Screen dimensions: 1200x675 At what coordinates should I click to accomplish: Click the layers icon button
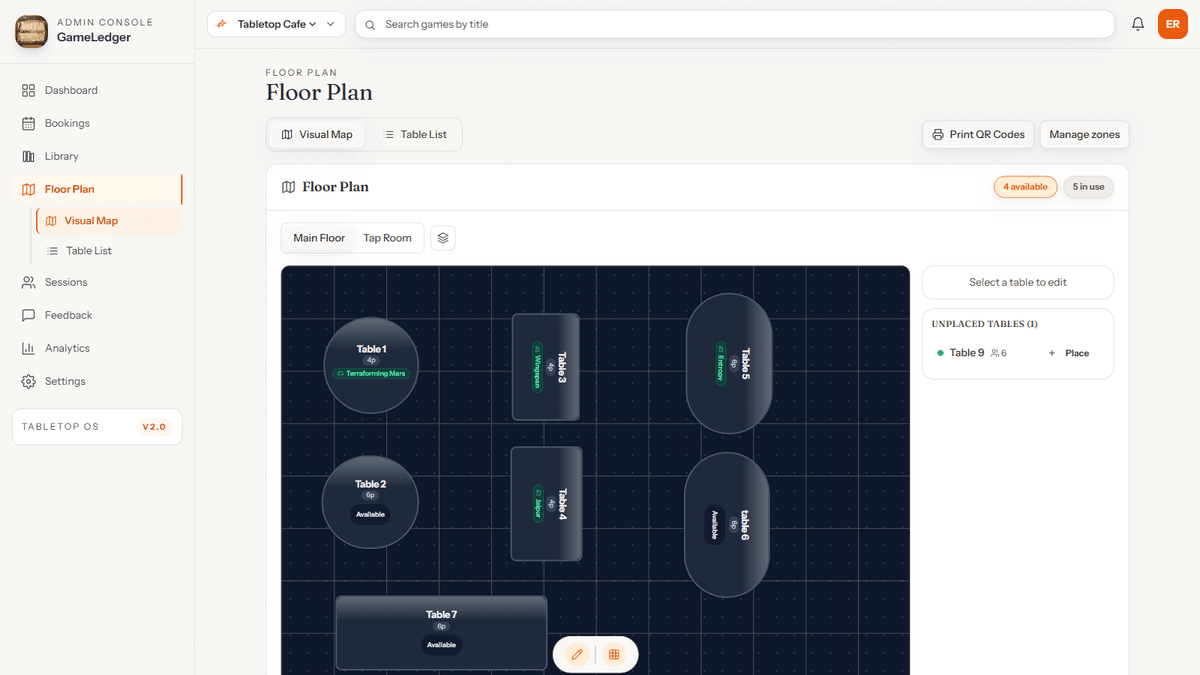(443, 238)
